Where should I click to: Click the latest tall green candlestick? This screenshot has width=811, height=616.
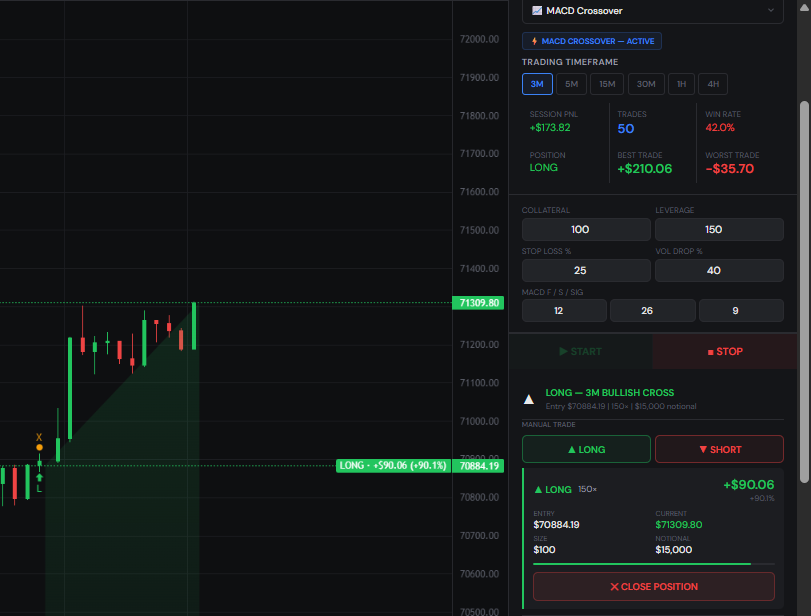(x=194, y=326)
